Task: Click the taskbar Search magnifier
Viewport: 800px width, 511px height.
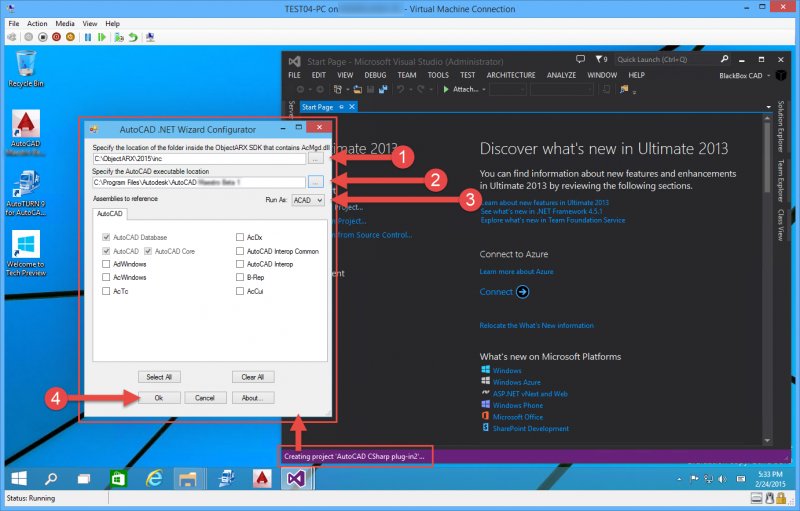Action: 51,478
